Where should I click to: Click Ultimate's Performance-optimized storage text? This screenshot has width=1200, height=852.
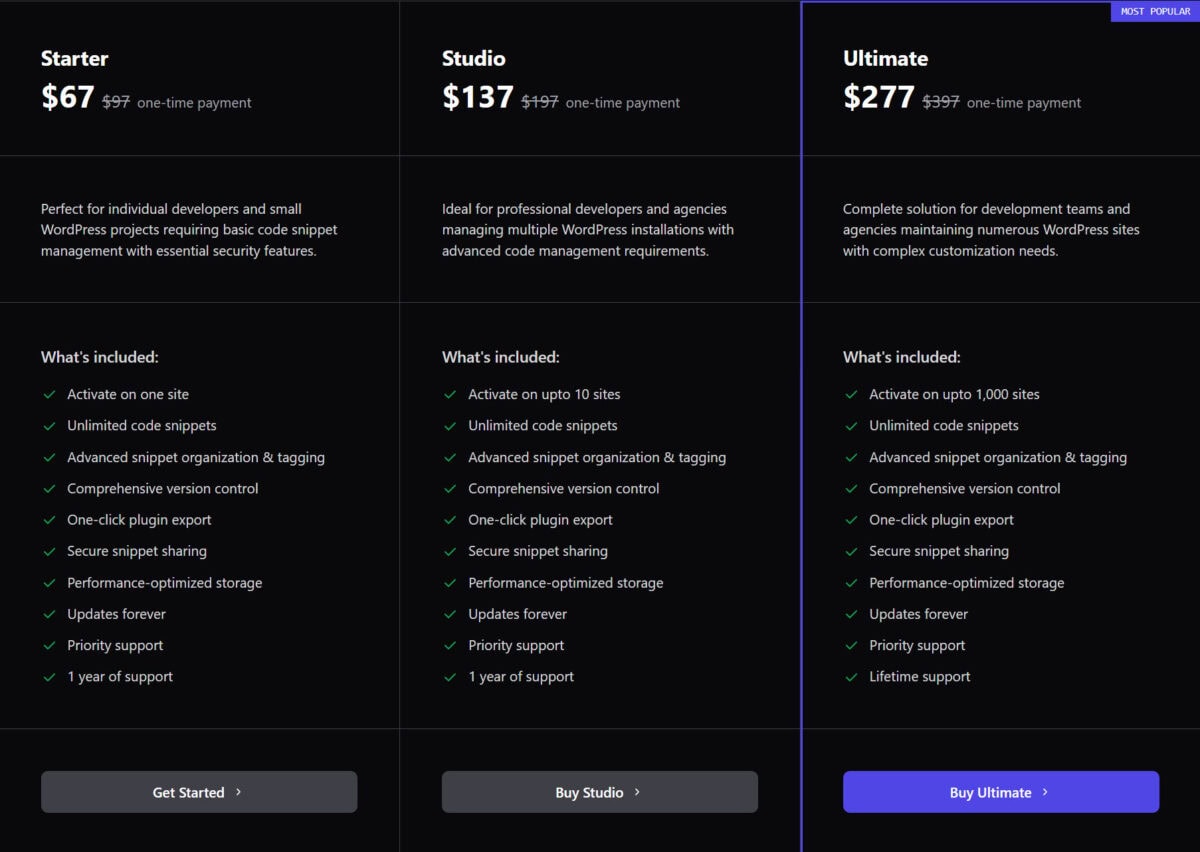(x=966, y=583)
